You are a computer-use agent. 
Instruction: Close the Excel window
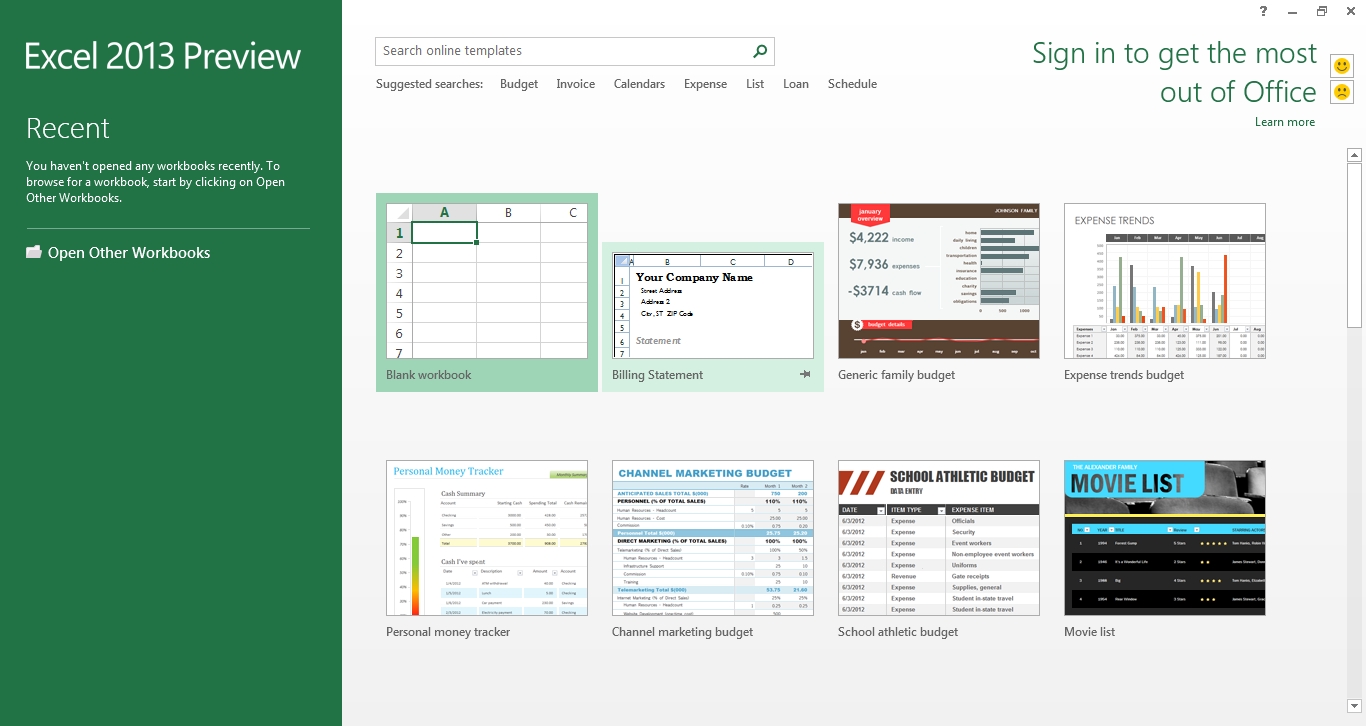click(x=1350, y=11)
